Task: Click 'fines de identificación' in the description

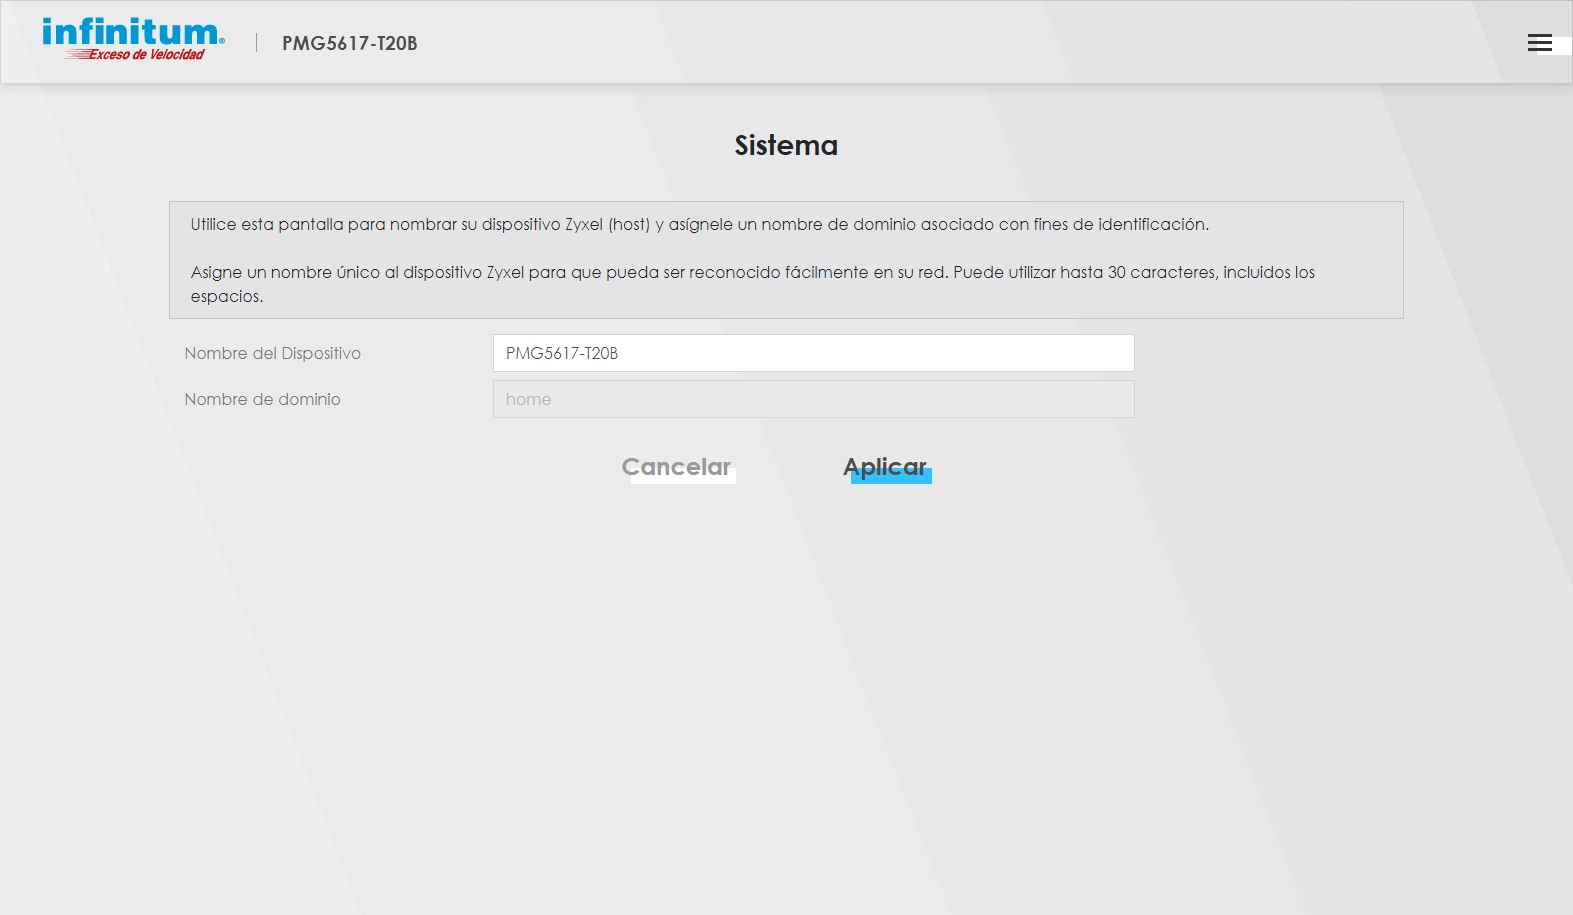Action: [x=1120, y=224]
